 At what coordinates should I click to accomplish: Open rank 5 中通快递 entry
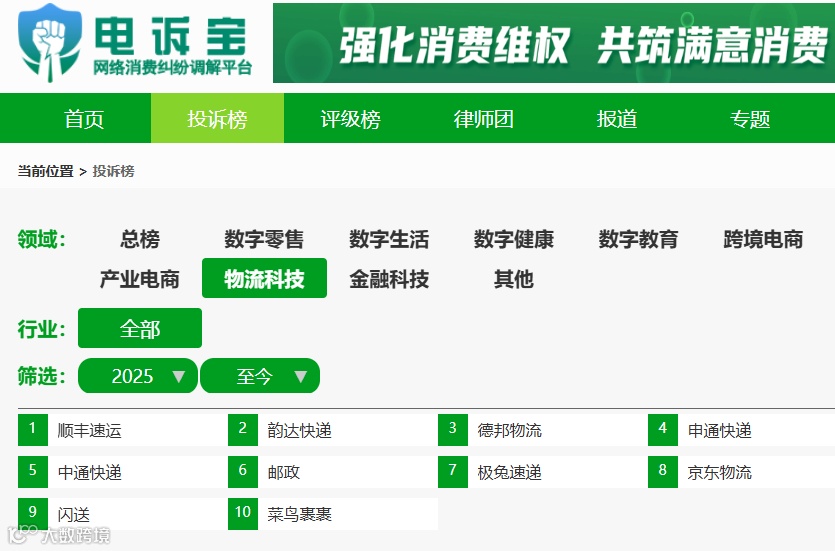tap(123, 472)
